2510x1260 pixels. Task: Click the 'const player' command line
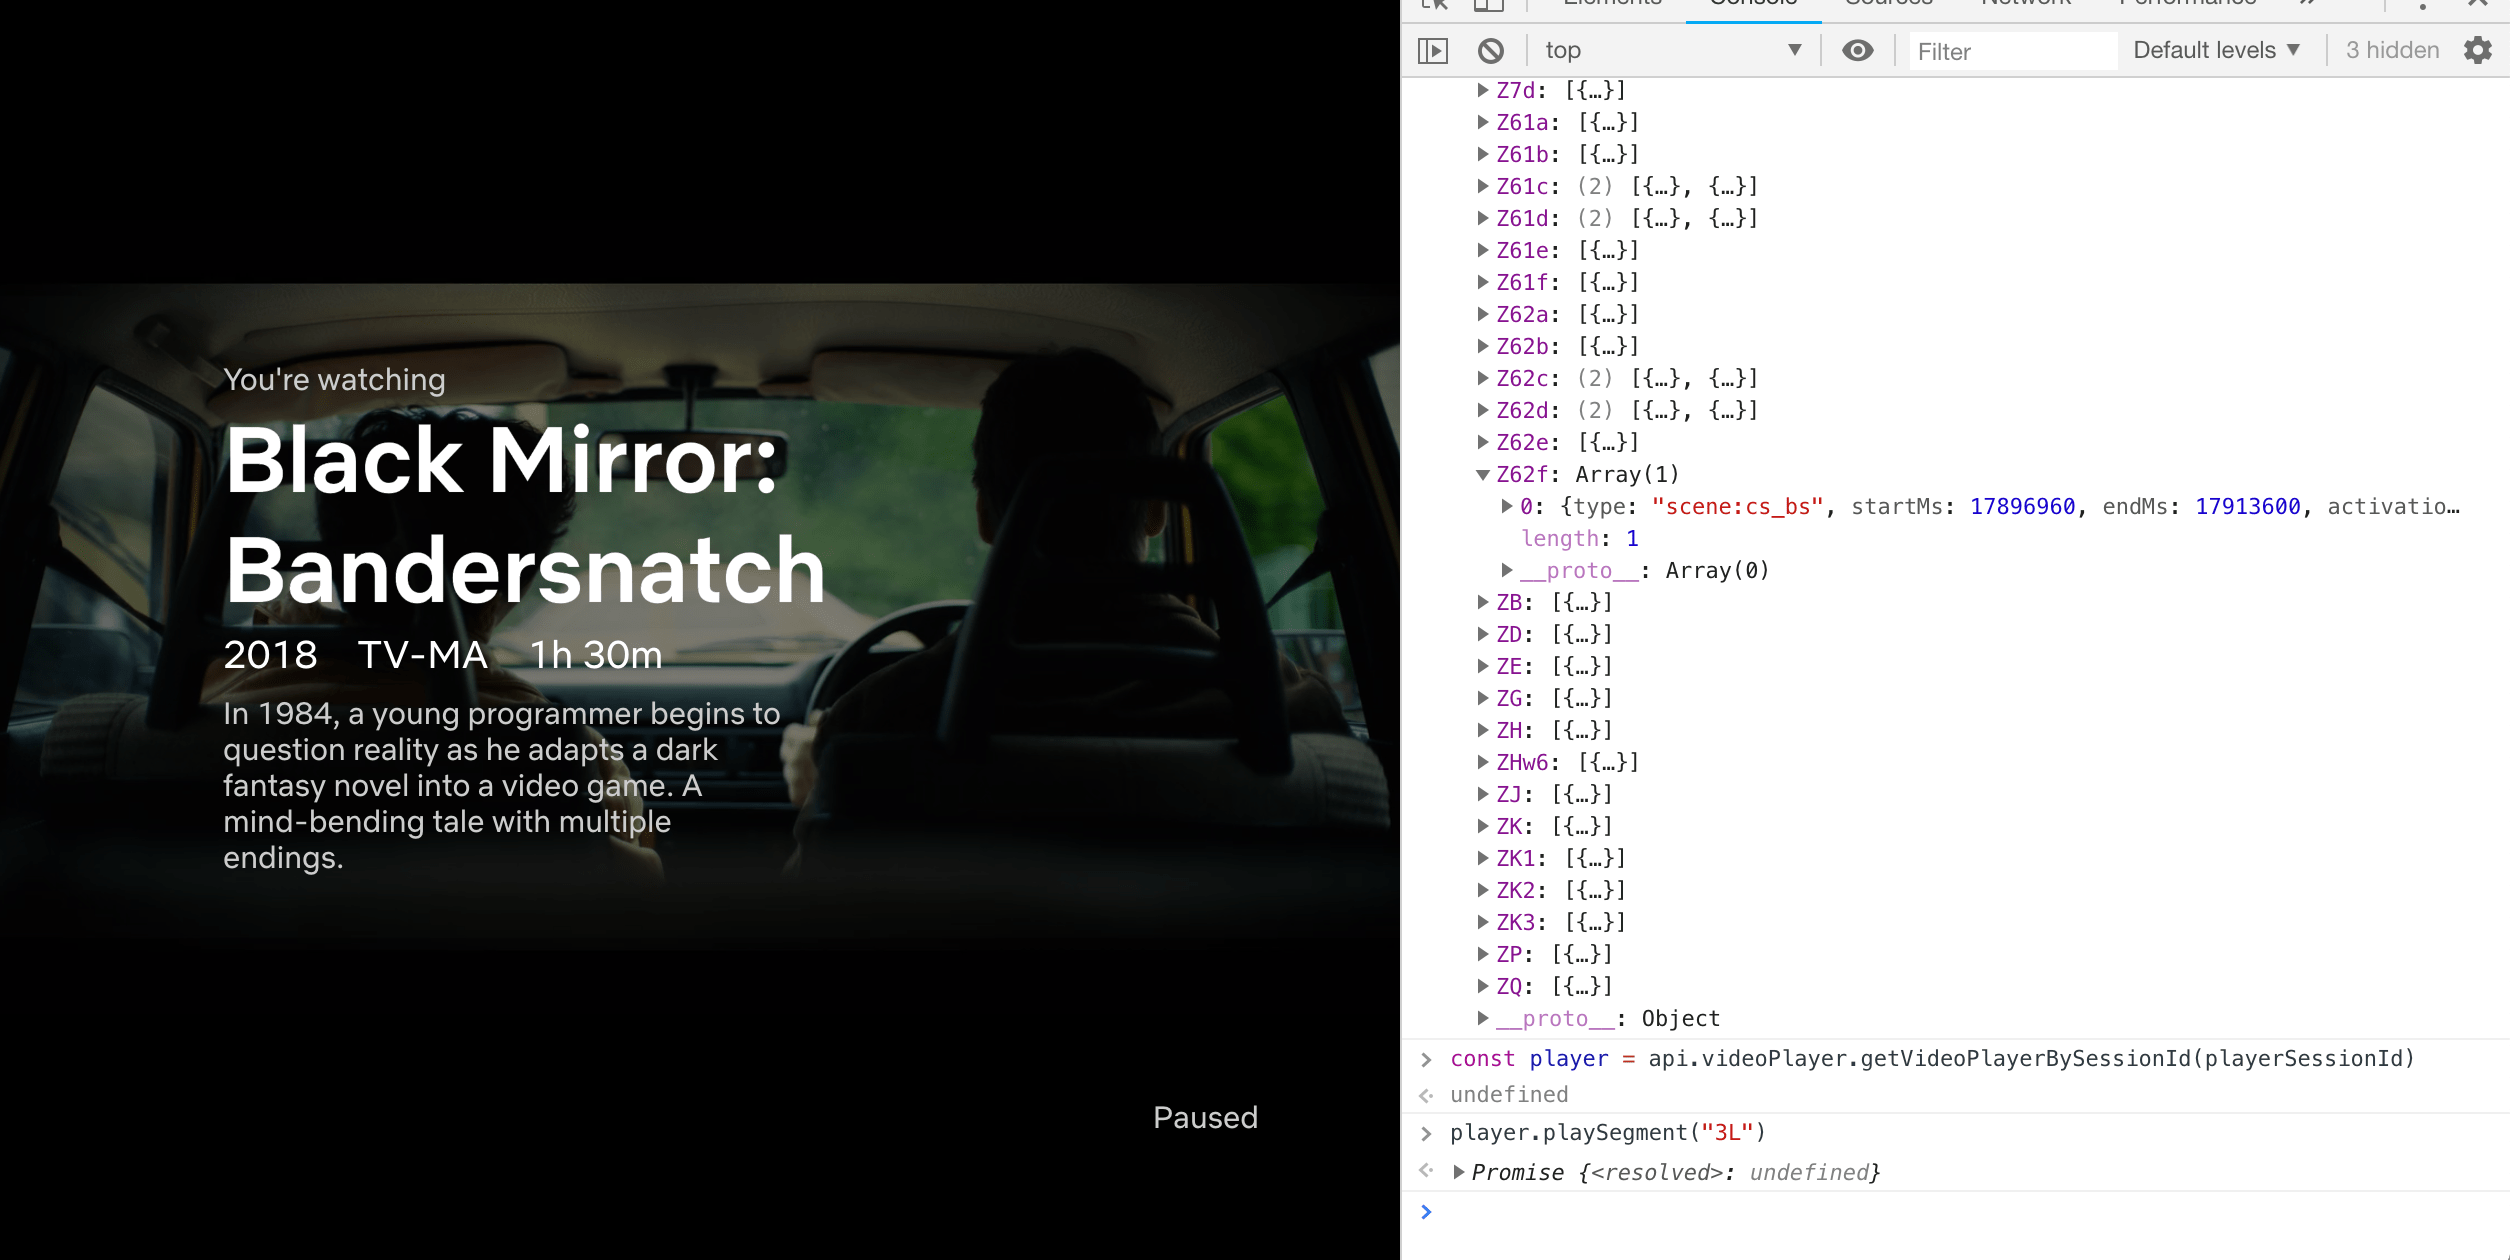[1932, 1058]
